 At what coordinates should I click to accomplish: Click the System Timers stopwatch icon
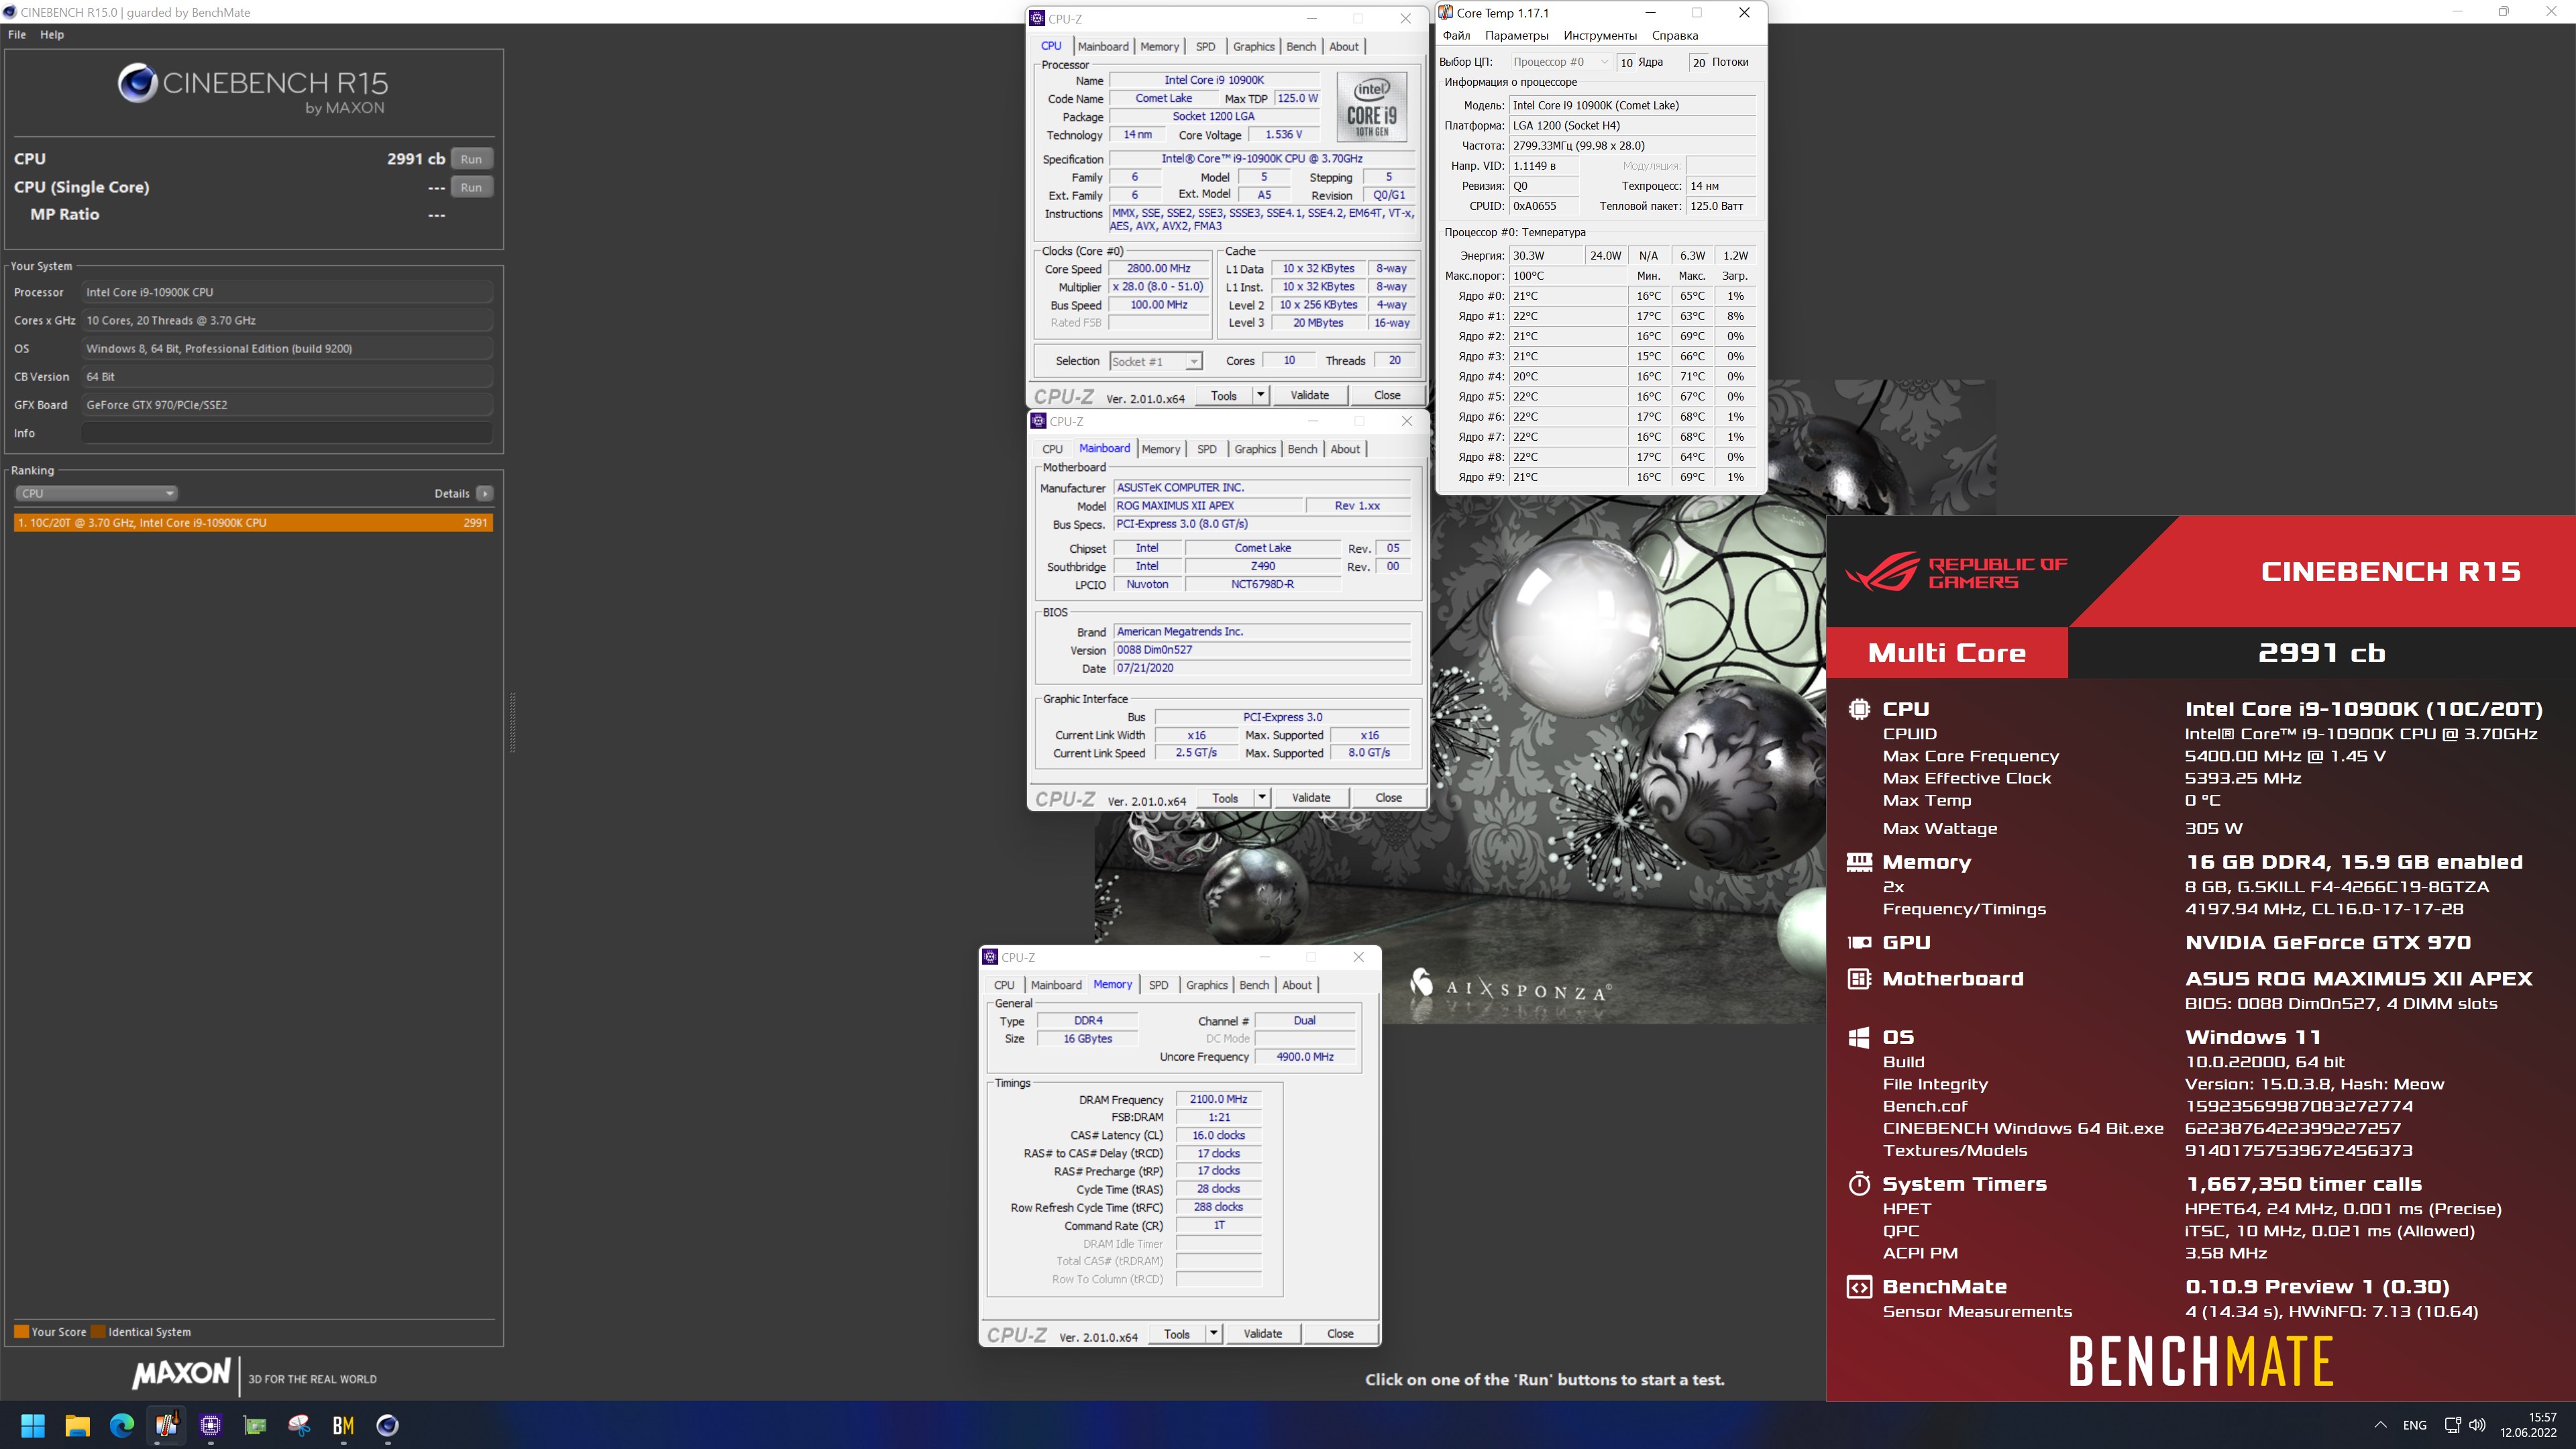click(1859, 1184)
